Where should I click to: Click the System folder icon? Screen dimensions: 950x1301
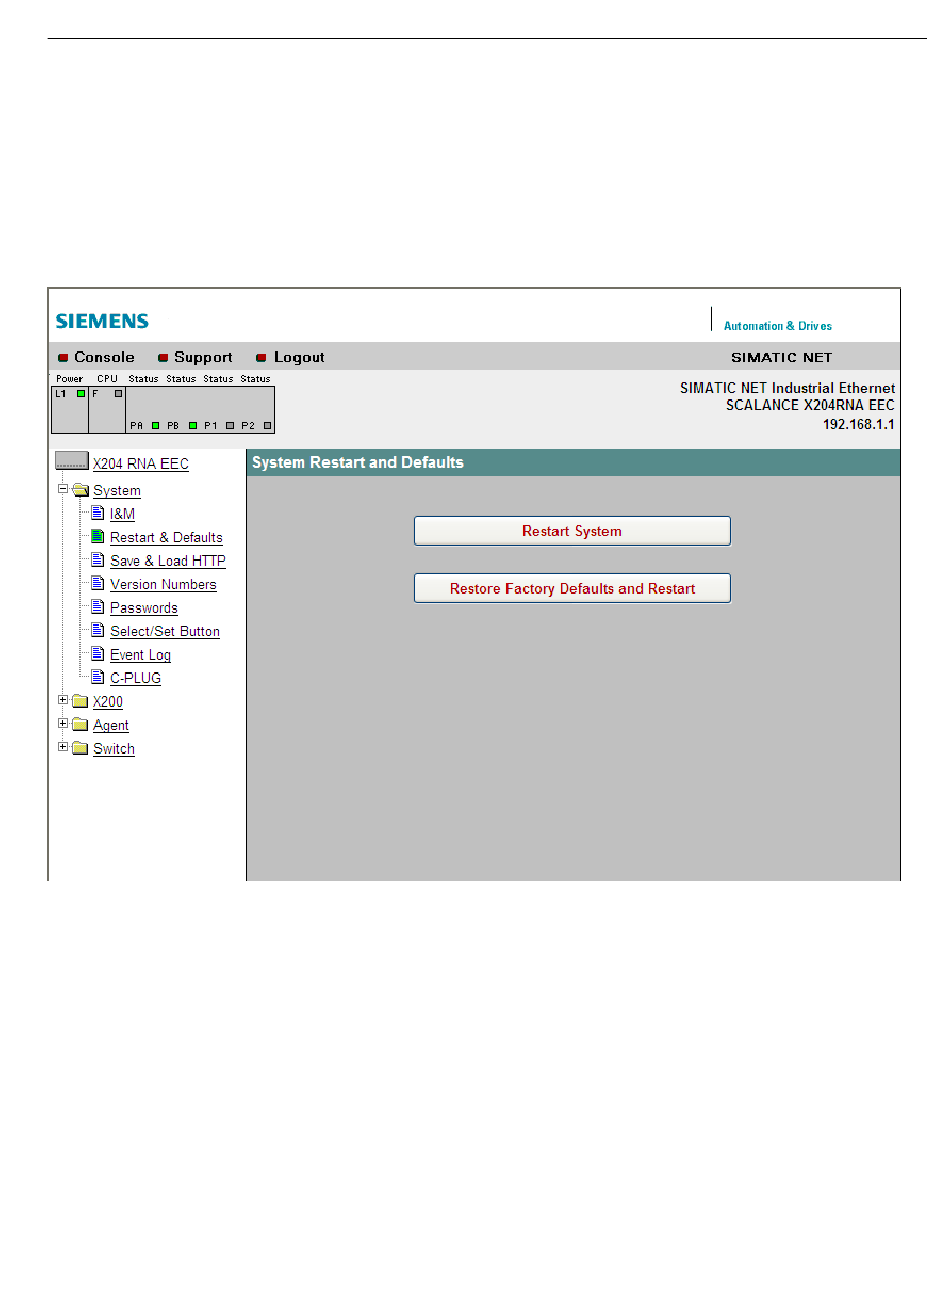tap(80, 490)
